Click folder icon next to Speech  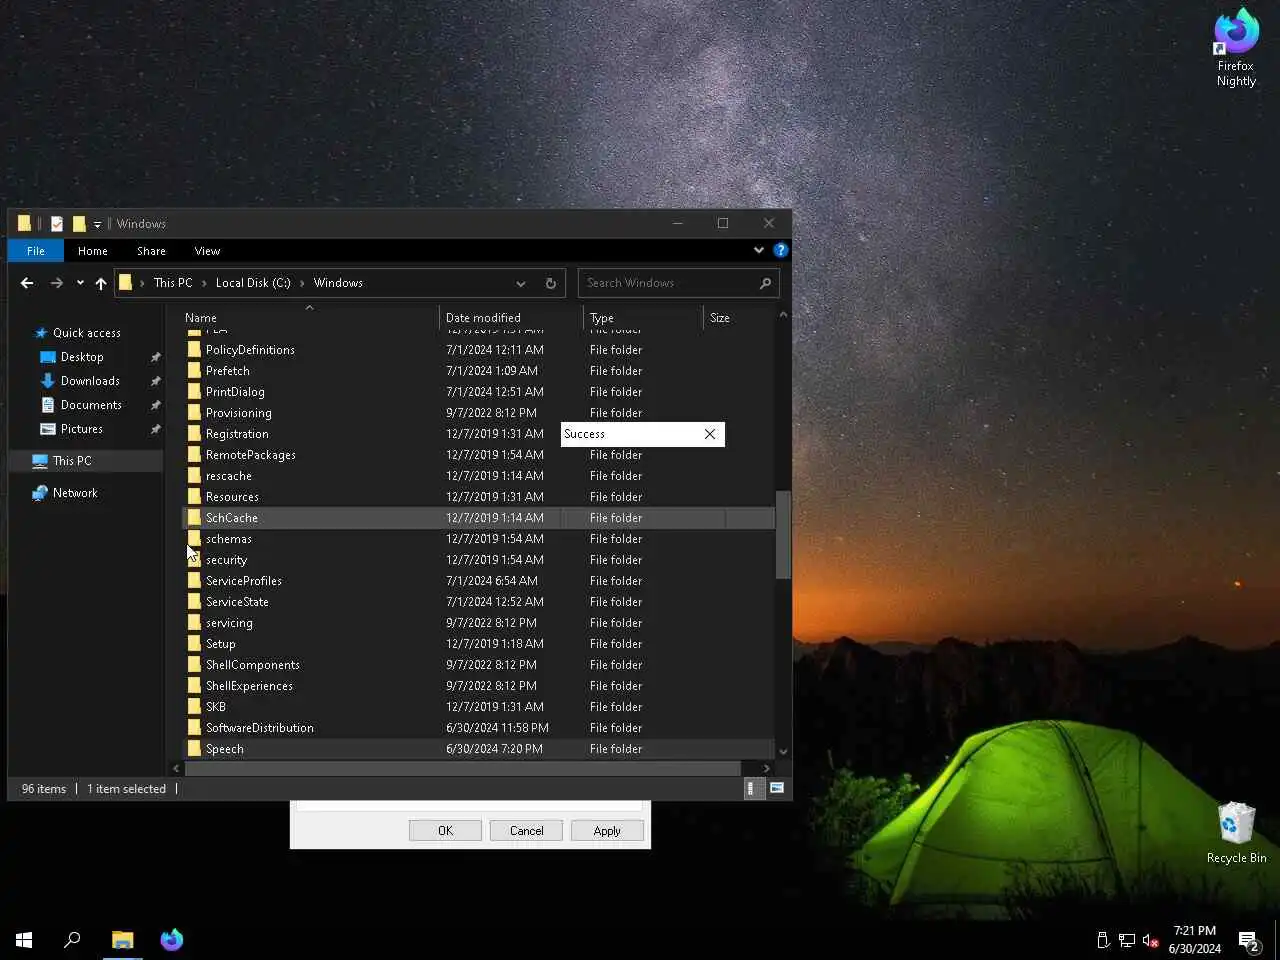[194, 749]
